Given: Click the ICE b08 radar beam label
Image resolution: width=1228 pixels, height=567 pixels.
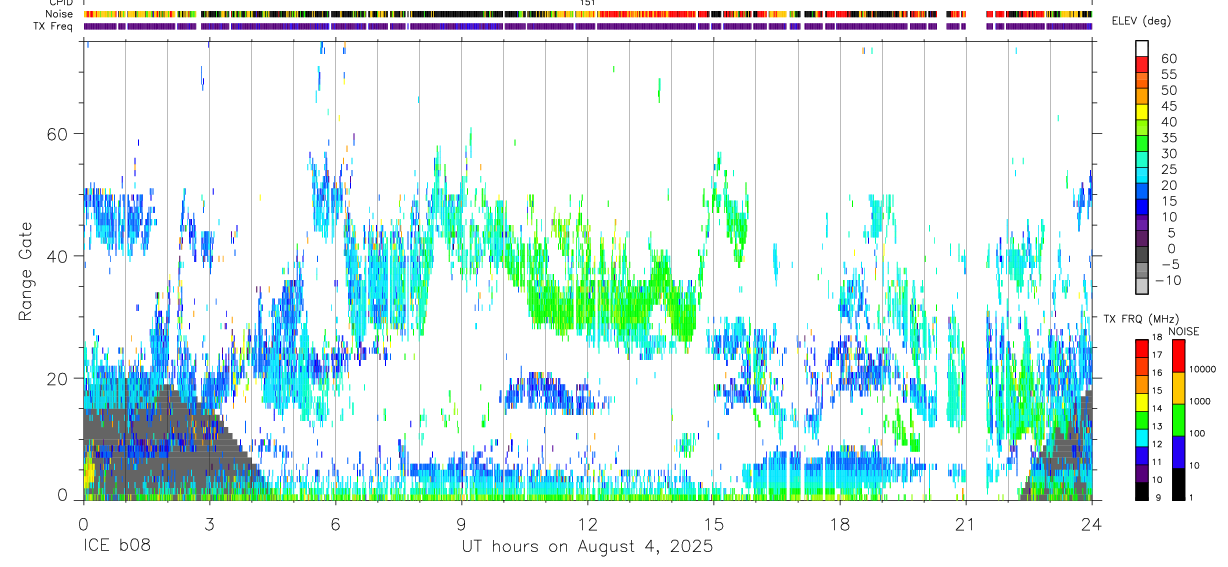Looking at the screenshot, I should [117, 546].
